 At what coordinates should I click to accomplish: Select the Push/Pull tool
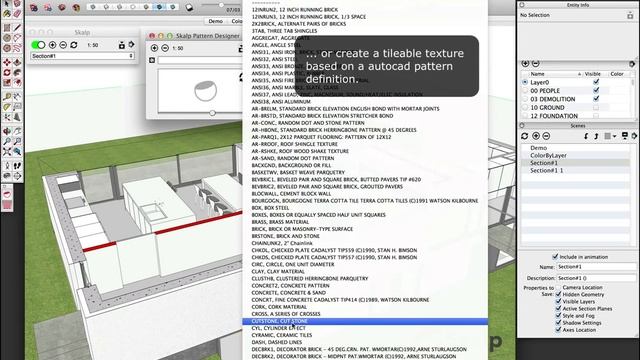click(17, 62)
